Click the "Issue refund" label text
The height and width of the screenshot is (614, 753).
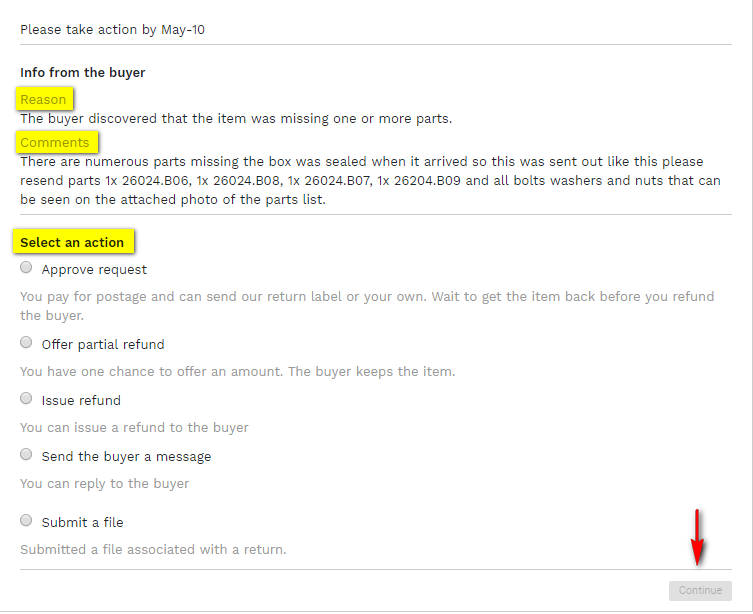click(81, 401)
